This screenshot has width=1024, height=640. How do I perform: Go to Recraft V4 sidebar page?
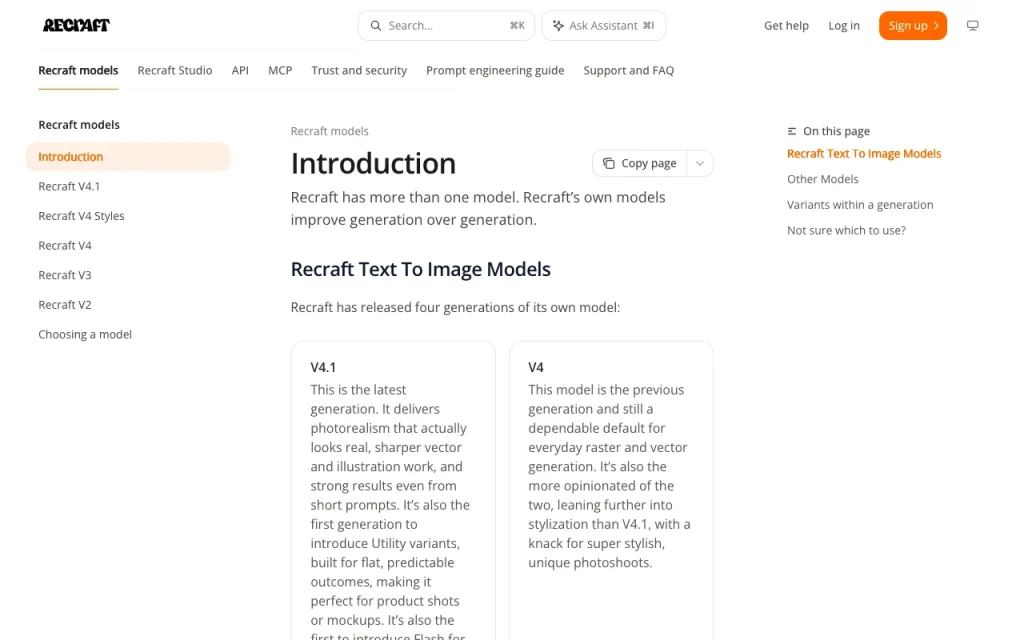click(65, 246)
